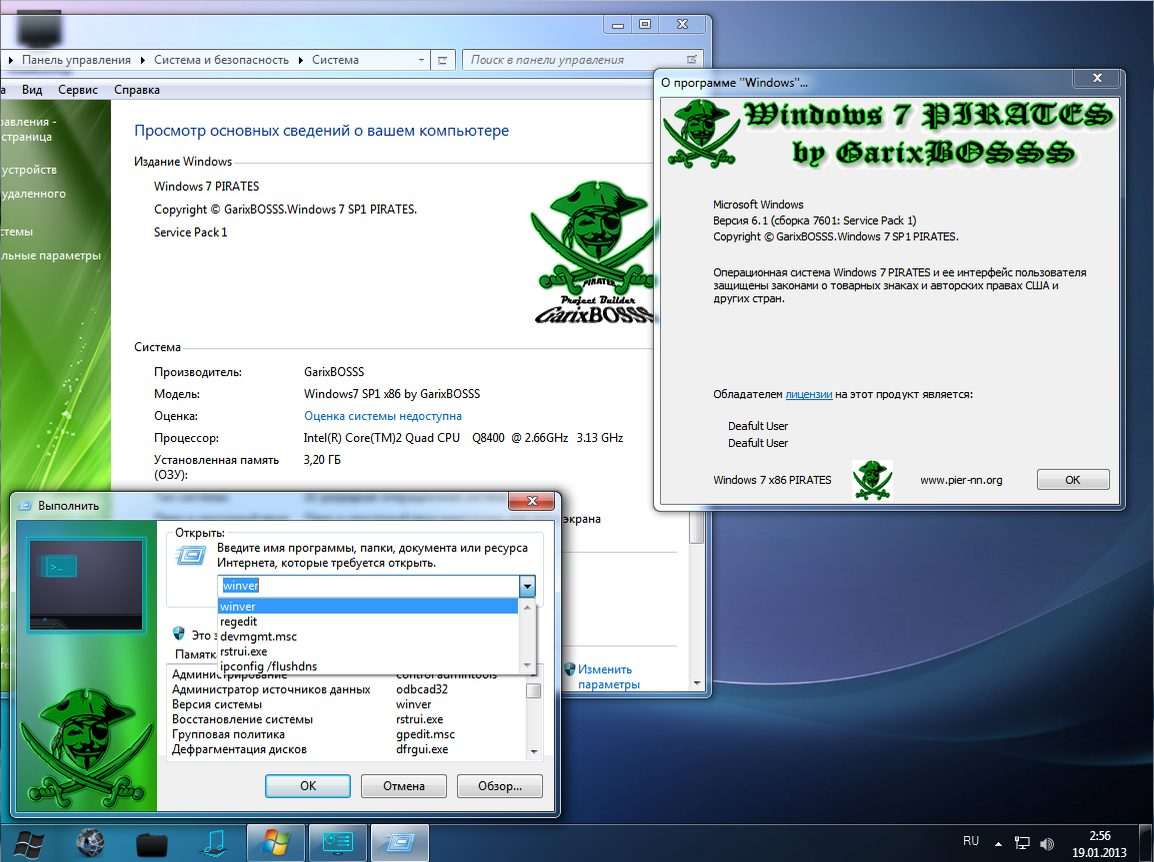Screen dimensions: 1154x862
Task: Click the Run icon beside Открыть text
Action: coord(191,555)
